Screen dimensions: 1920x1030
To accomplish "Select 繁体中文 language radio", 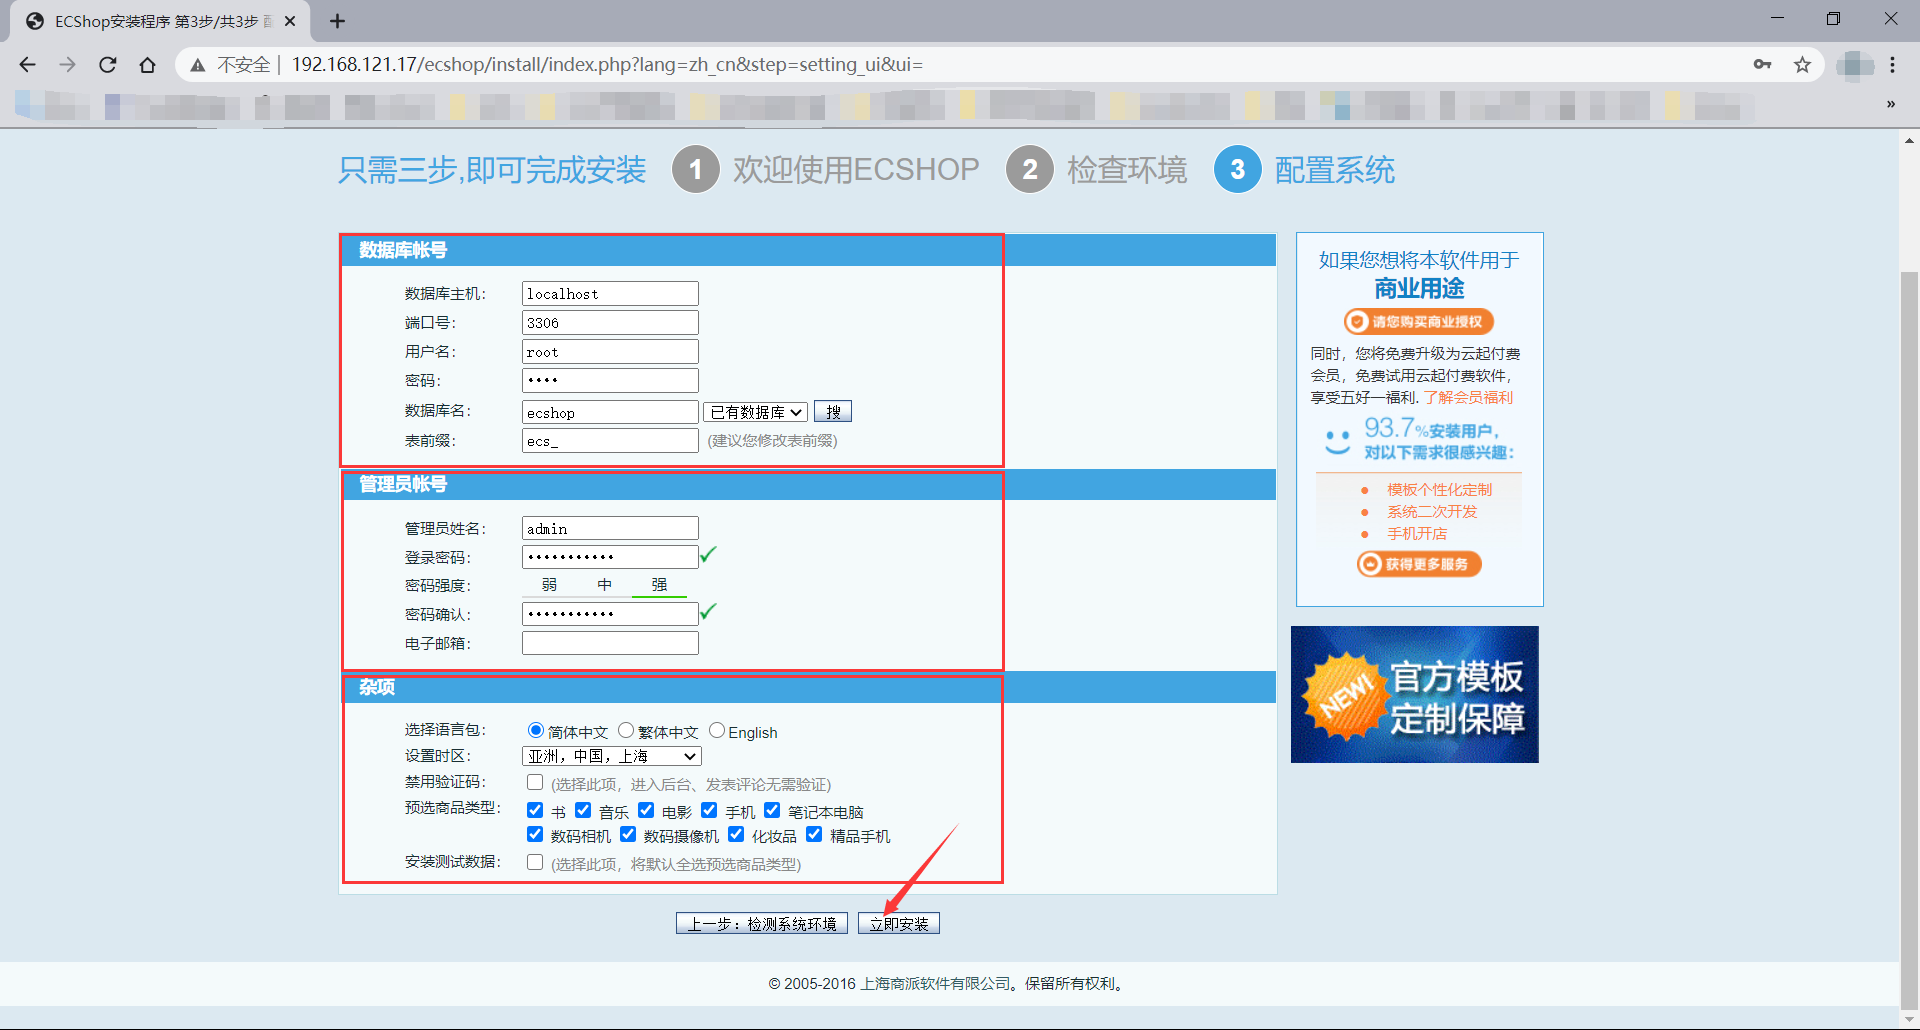I will click(626, 730).
